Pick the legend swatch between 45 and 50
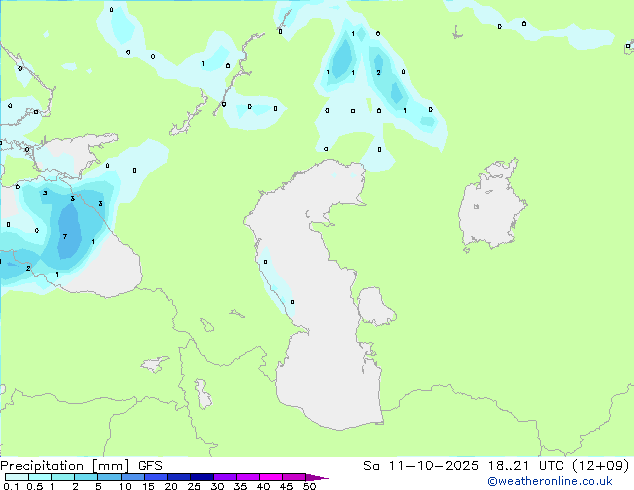The width and height of the screenshot is (634, 490). point(294,477)
